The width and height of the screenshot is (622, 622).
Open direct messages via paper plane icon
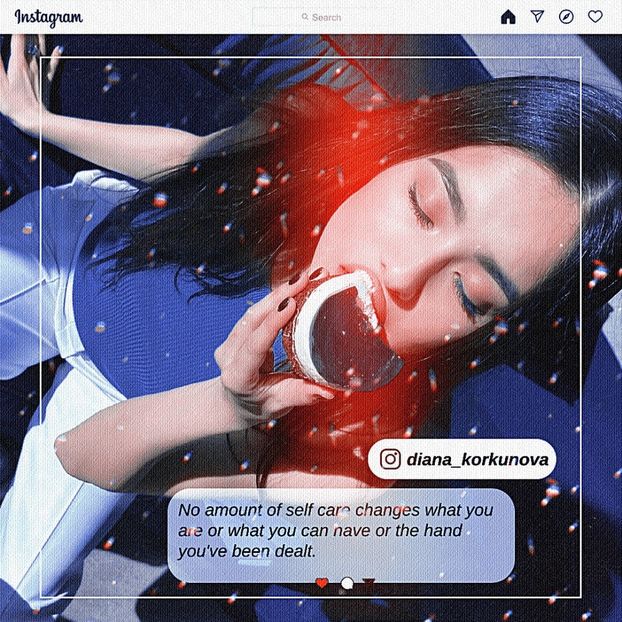[537, 17]
